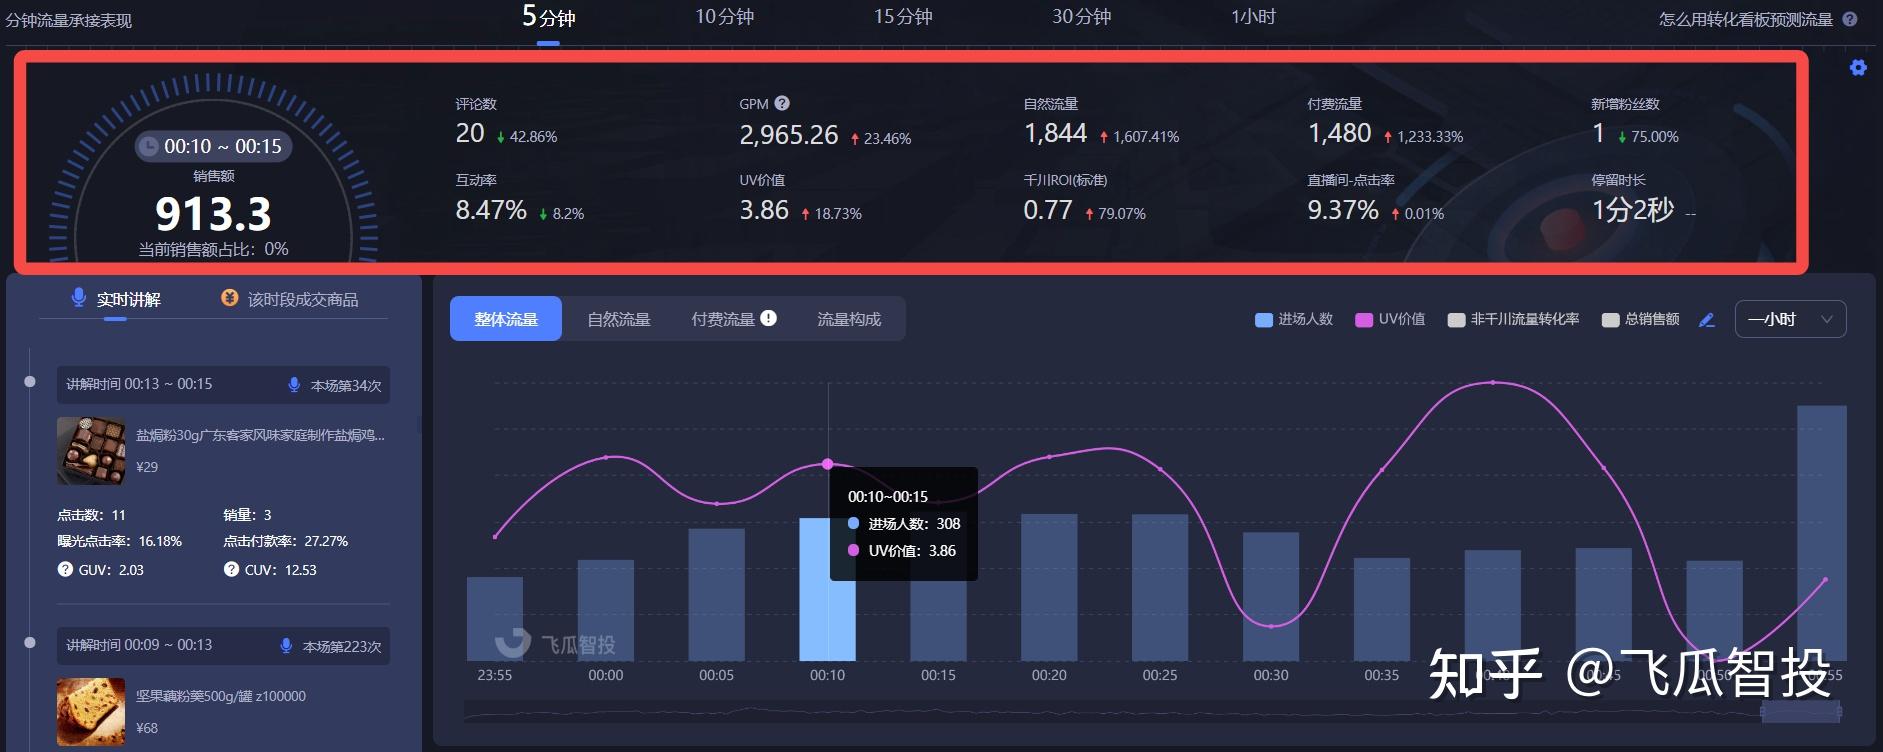1883x752 pixels.
Task: Open the settings gear icon
Action: click(1858, 68)
